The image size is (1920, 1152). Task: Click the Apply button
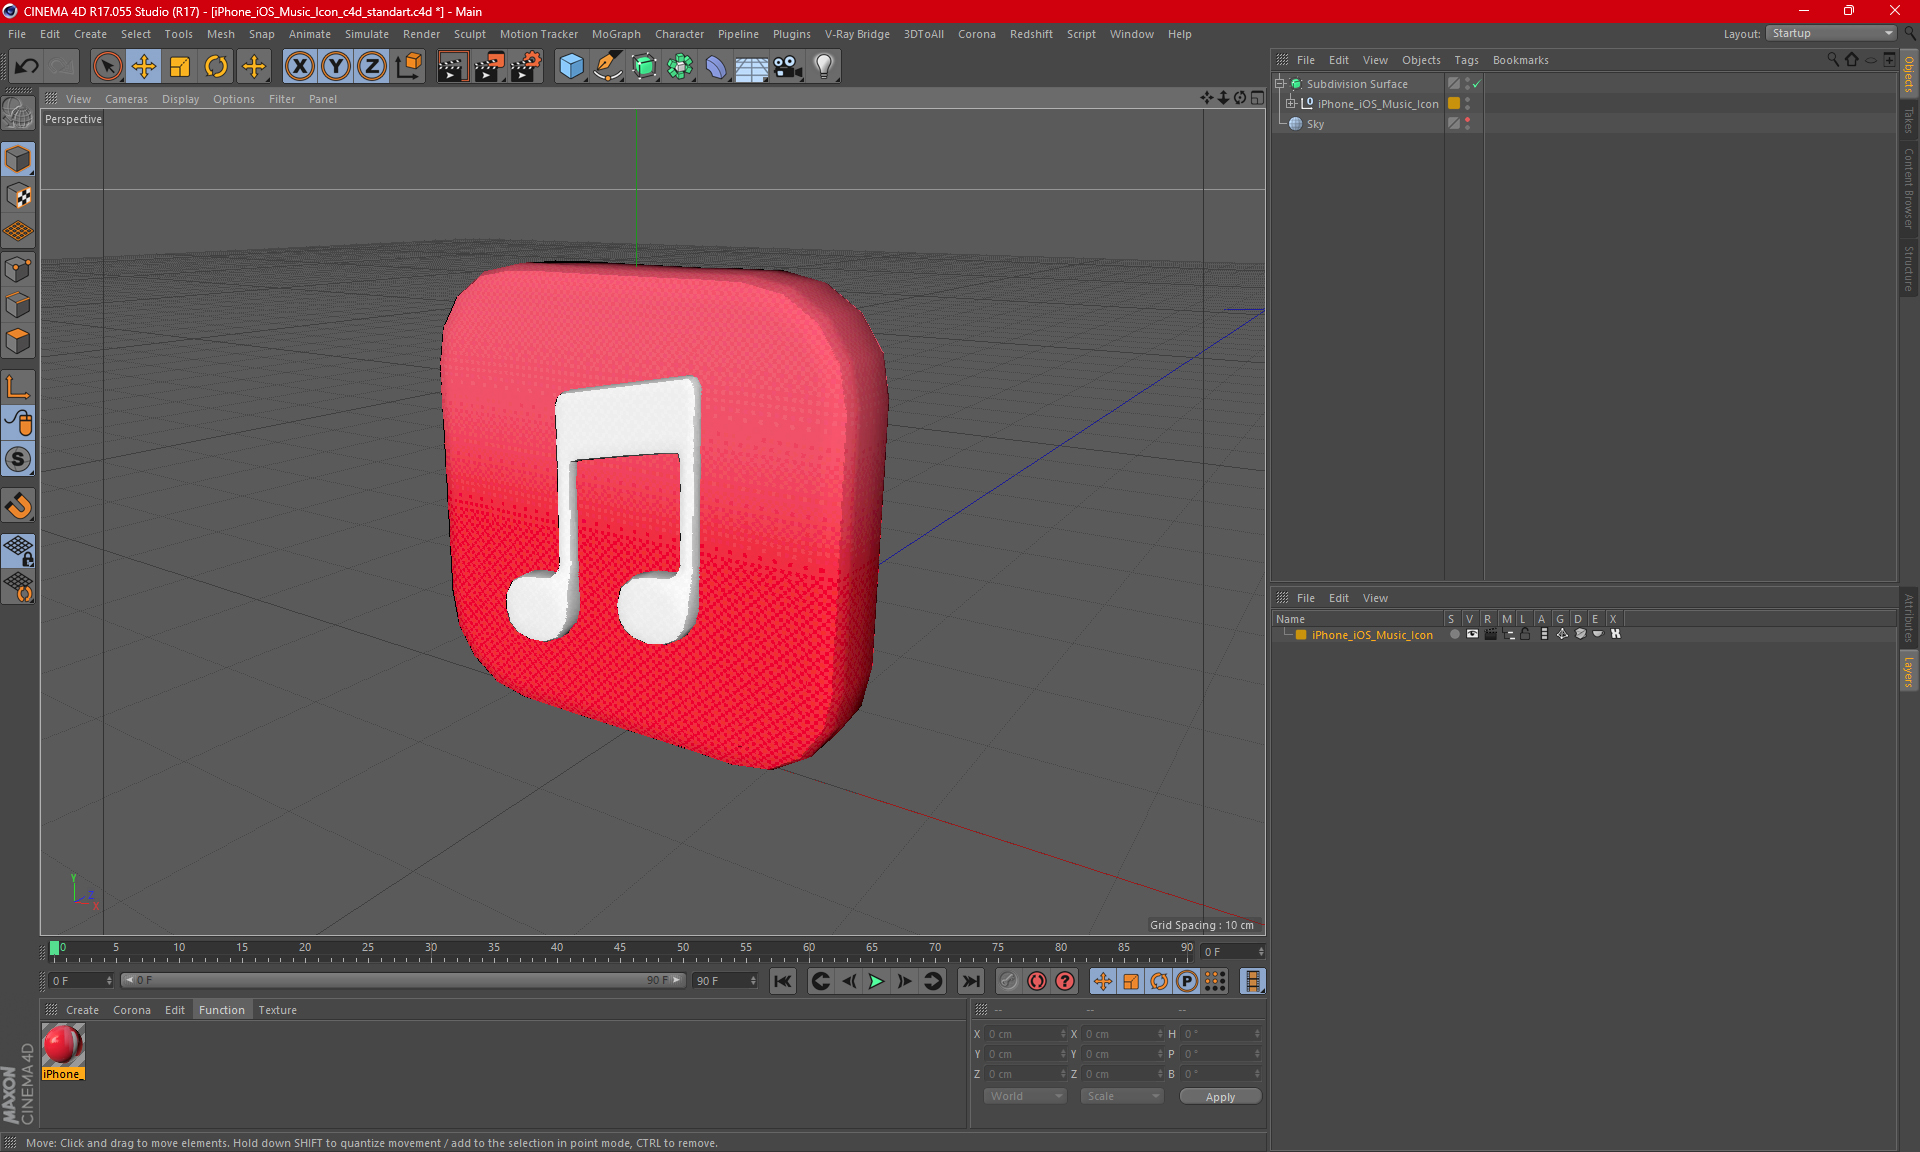1220,1097
